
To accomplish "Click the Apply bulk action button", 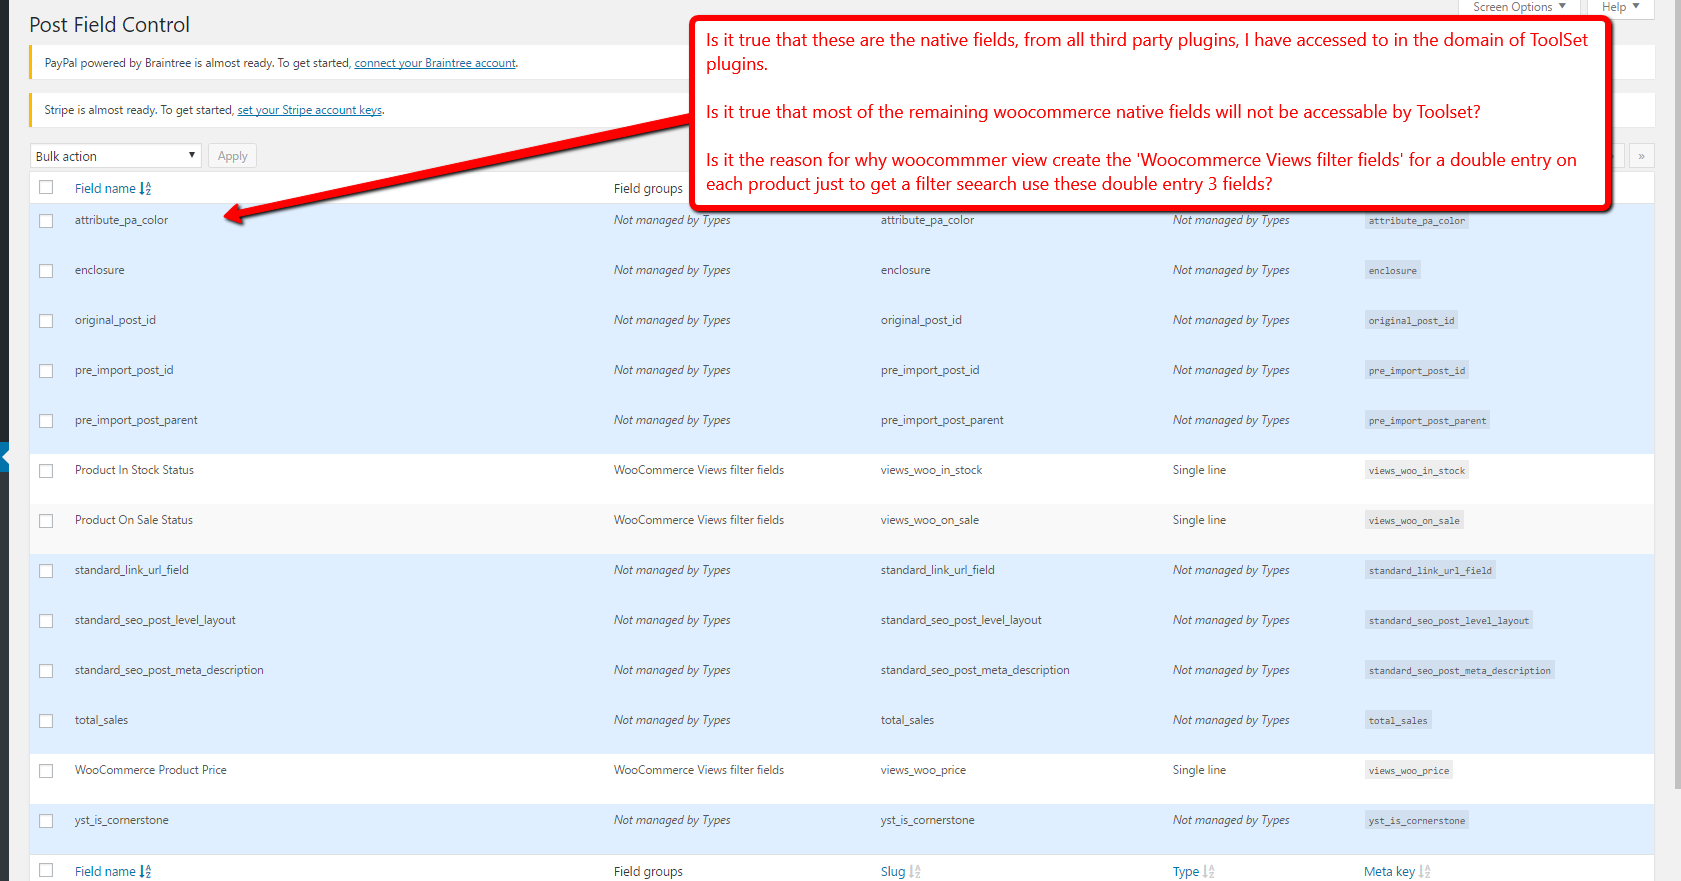I will pos(232,156).
